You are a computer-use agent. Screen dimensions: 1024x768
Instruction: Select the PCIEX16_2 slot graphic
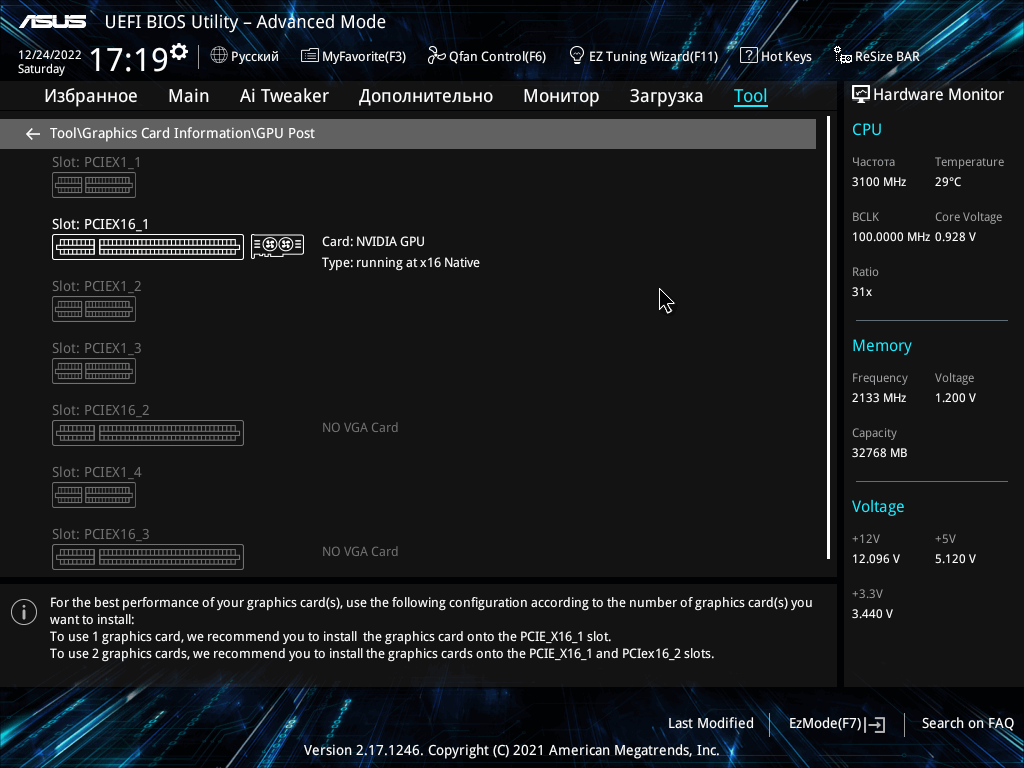[x=148, y=433]
